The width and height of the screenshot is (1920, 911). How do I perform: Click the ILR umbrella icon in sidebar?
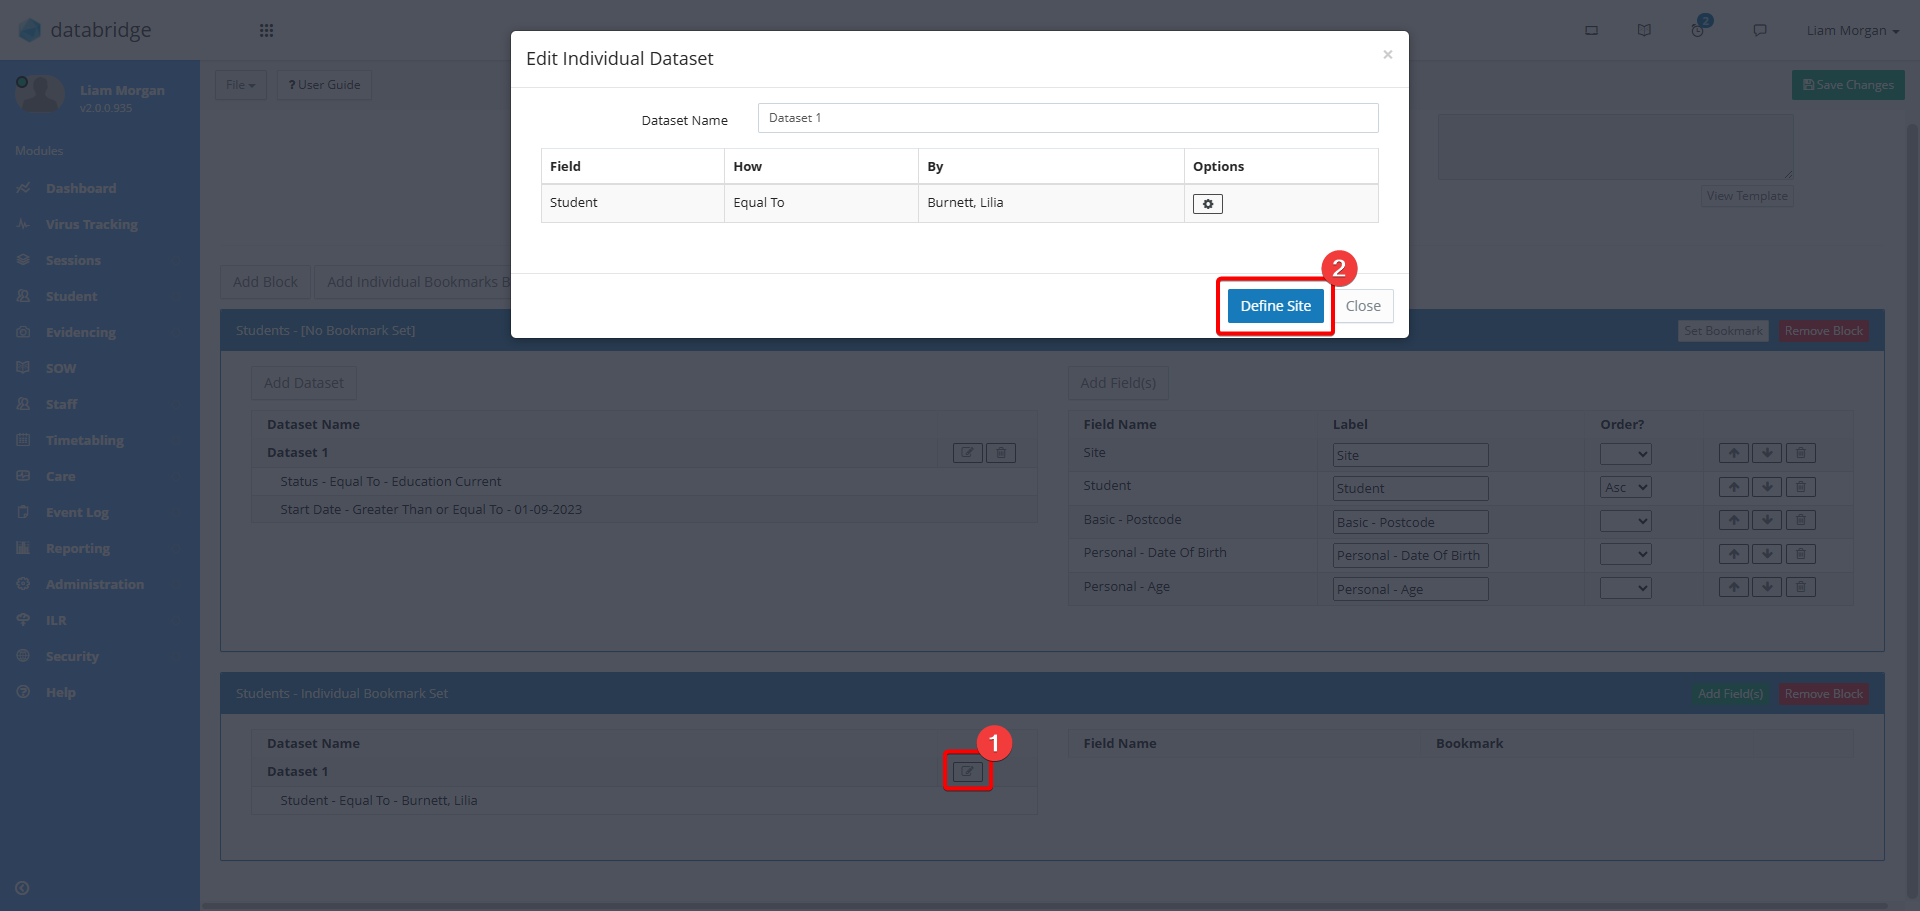pyautogui.click(x=23, y=620)
